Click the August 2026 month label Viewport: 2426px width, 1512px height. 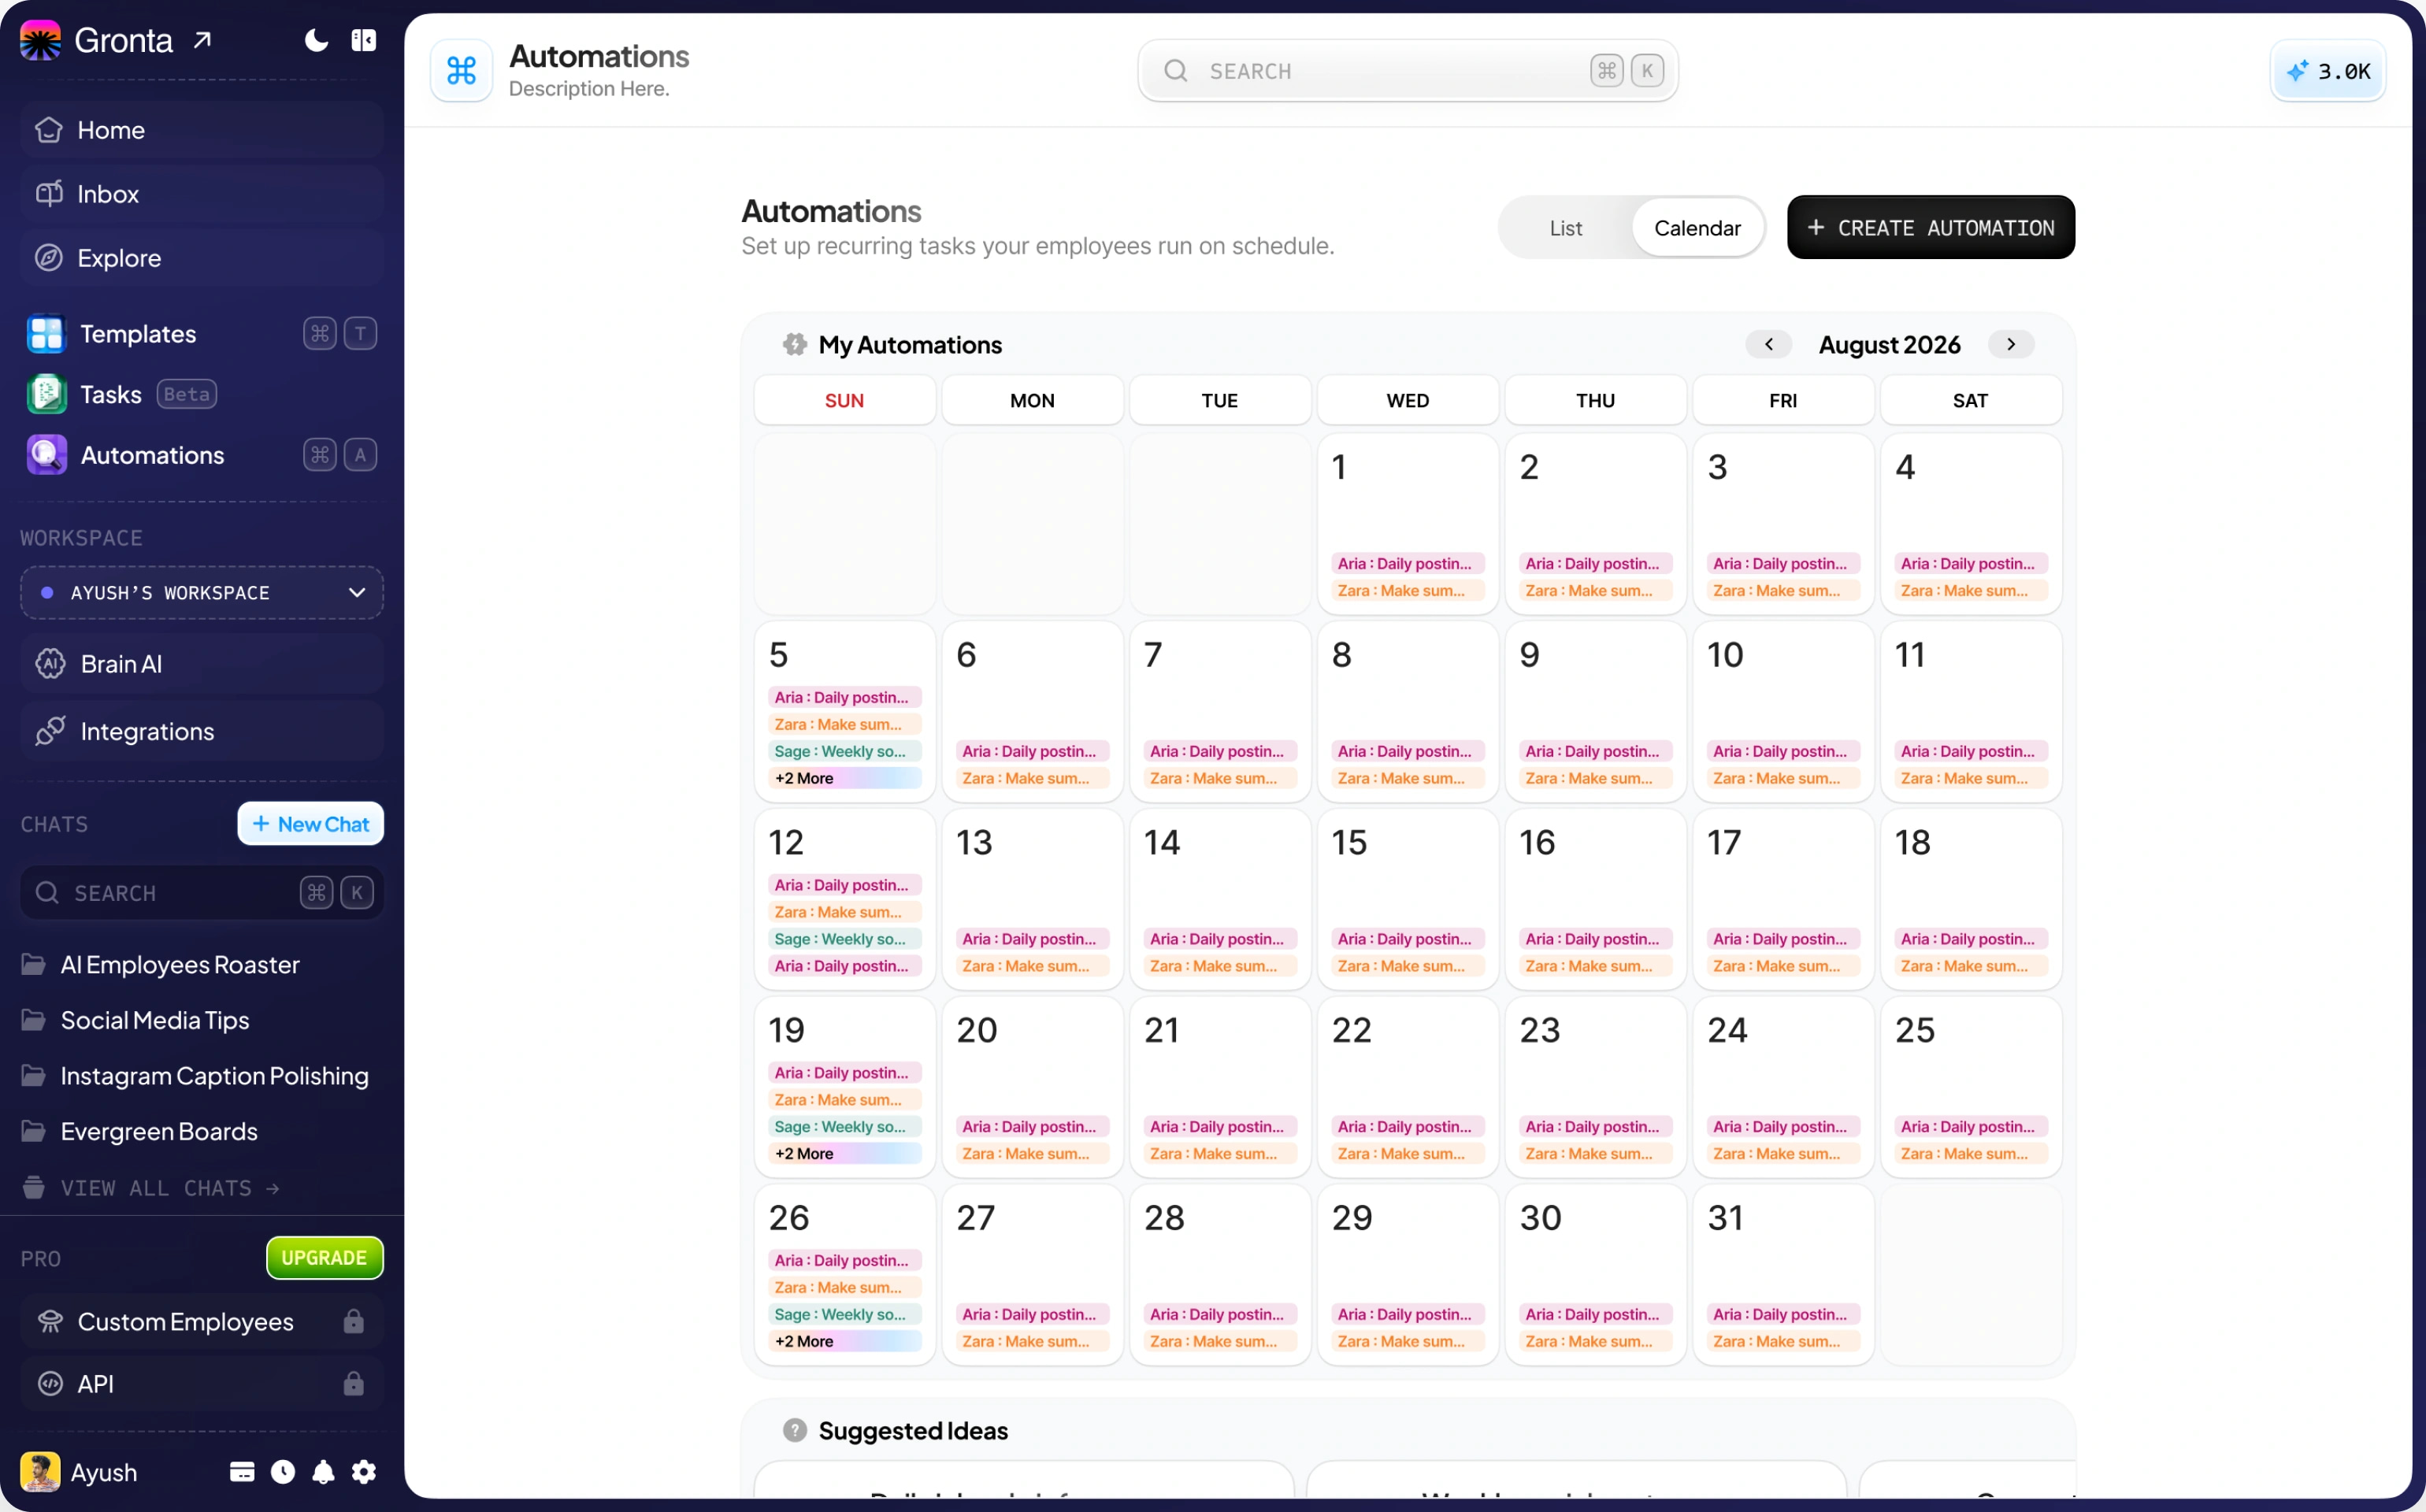click(1890, 345)
